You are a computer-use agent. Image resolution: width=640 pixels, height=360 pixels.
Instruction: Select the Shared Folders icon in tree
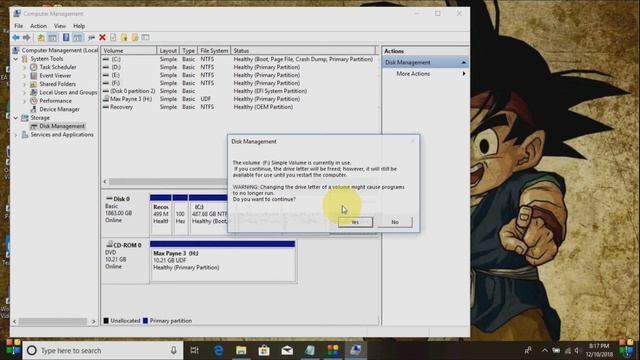pos(34,84)
